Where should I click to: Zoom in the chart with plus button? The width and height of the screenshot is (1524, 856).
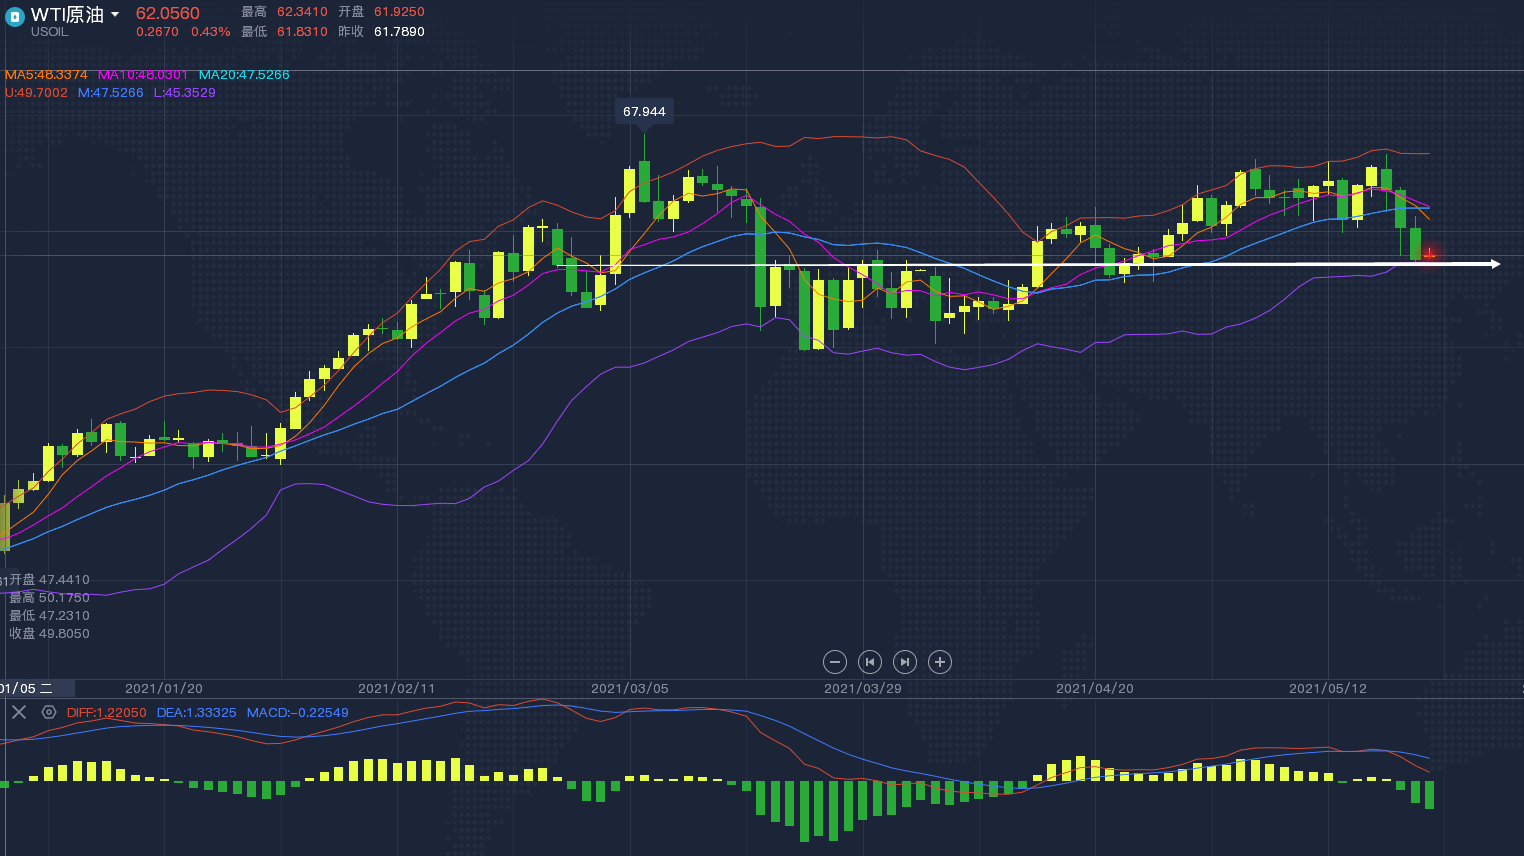[x=940, y=662]
